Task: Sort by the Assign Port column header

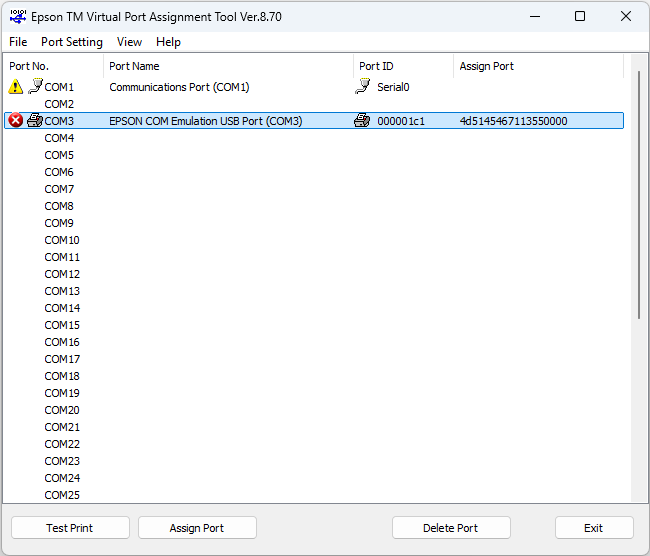Action: point(538,66)
